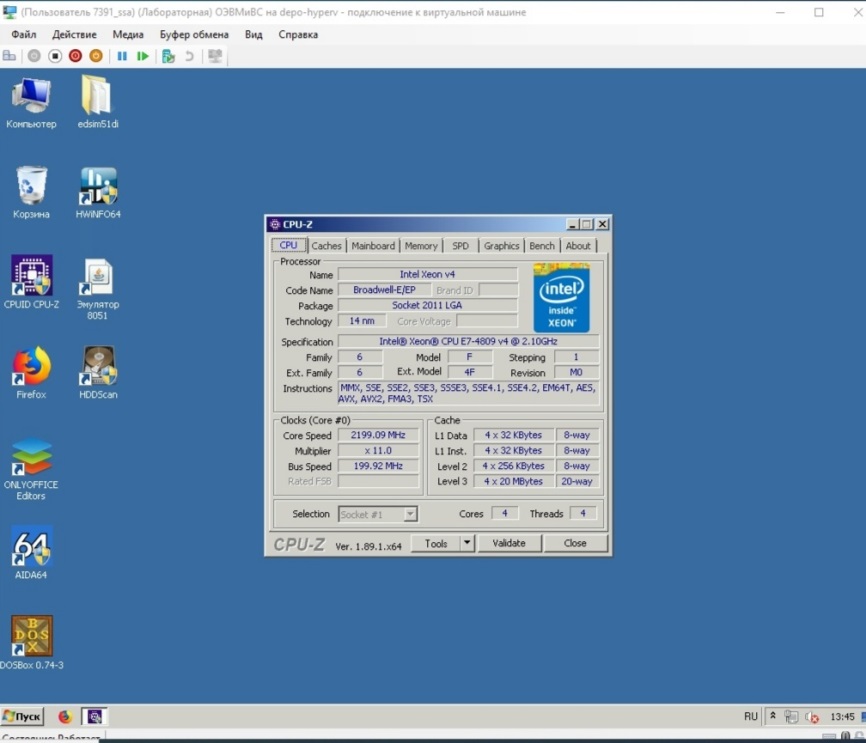The height and width of the screenshot is (743, 866).
Task: Click the red Shut Down toolbar icon
Action: (x=75, y=56)
